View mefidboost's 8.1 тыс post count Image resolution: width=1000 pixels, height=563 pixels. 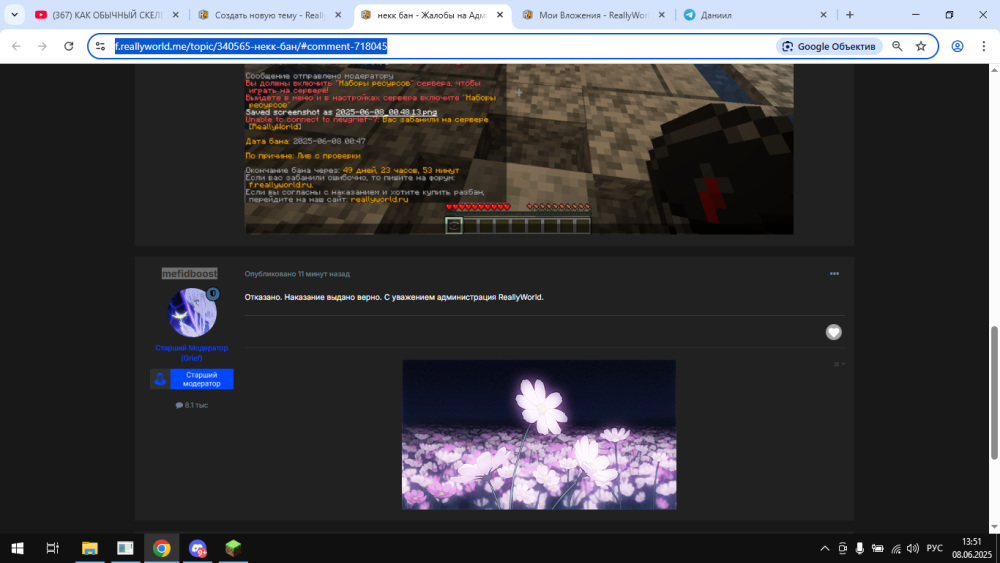pos(191,405)
